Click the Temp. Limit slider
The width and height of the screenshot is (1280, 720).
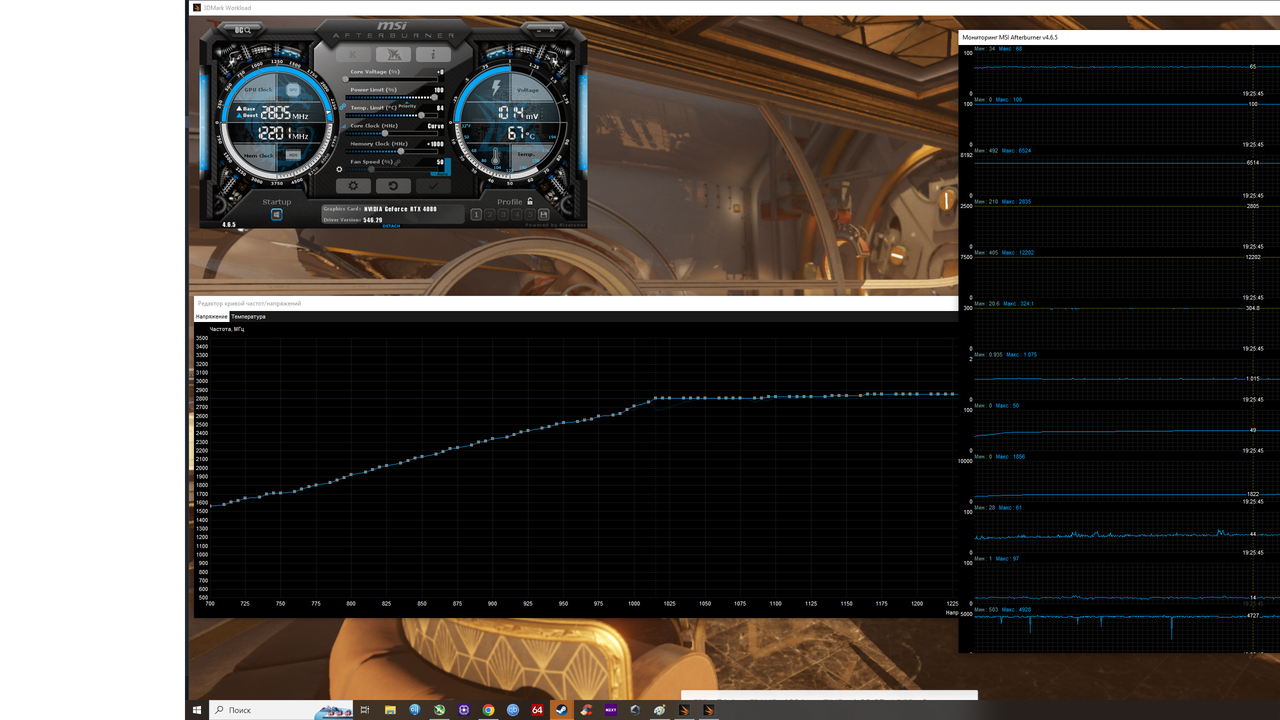tap(392, 115)
